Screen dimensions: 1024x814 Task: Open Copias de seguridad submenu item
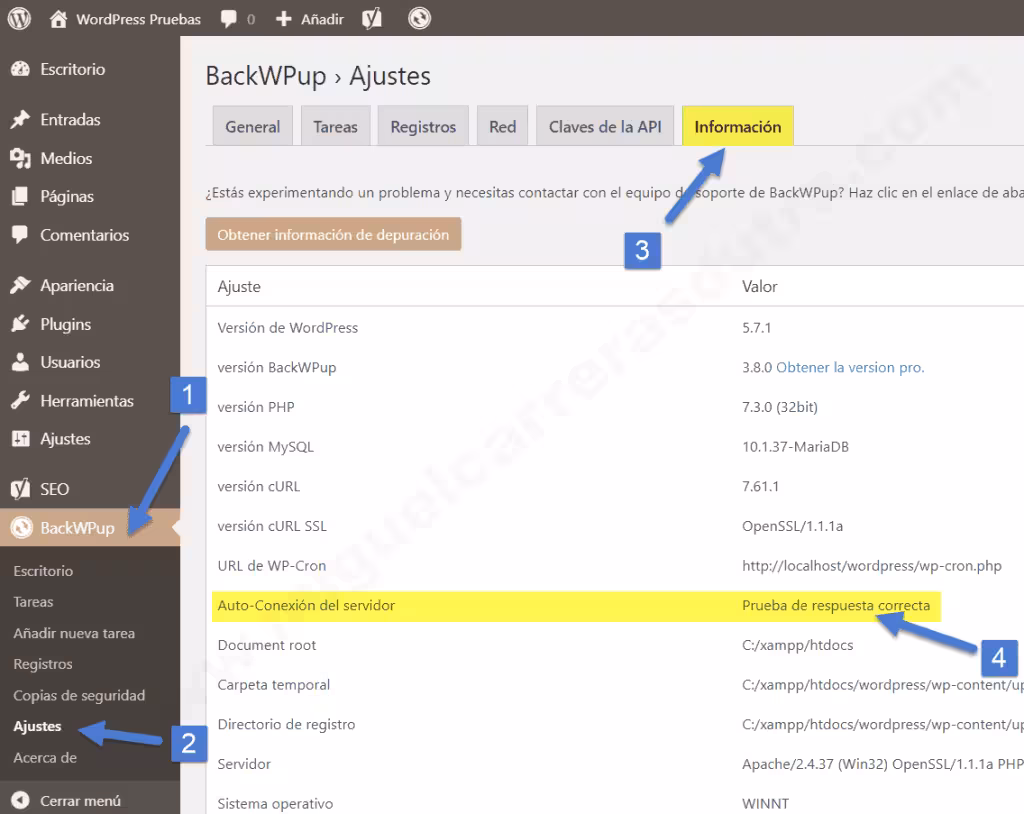click(79, 695)
